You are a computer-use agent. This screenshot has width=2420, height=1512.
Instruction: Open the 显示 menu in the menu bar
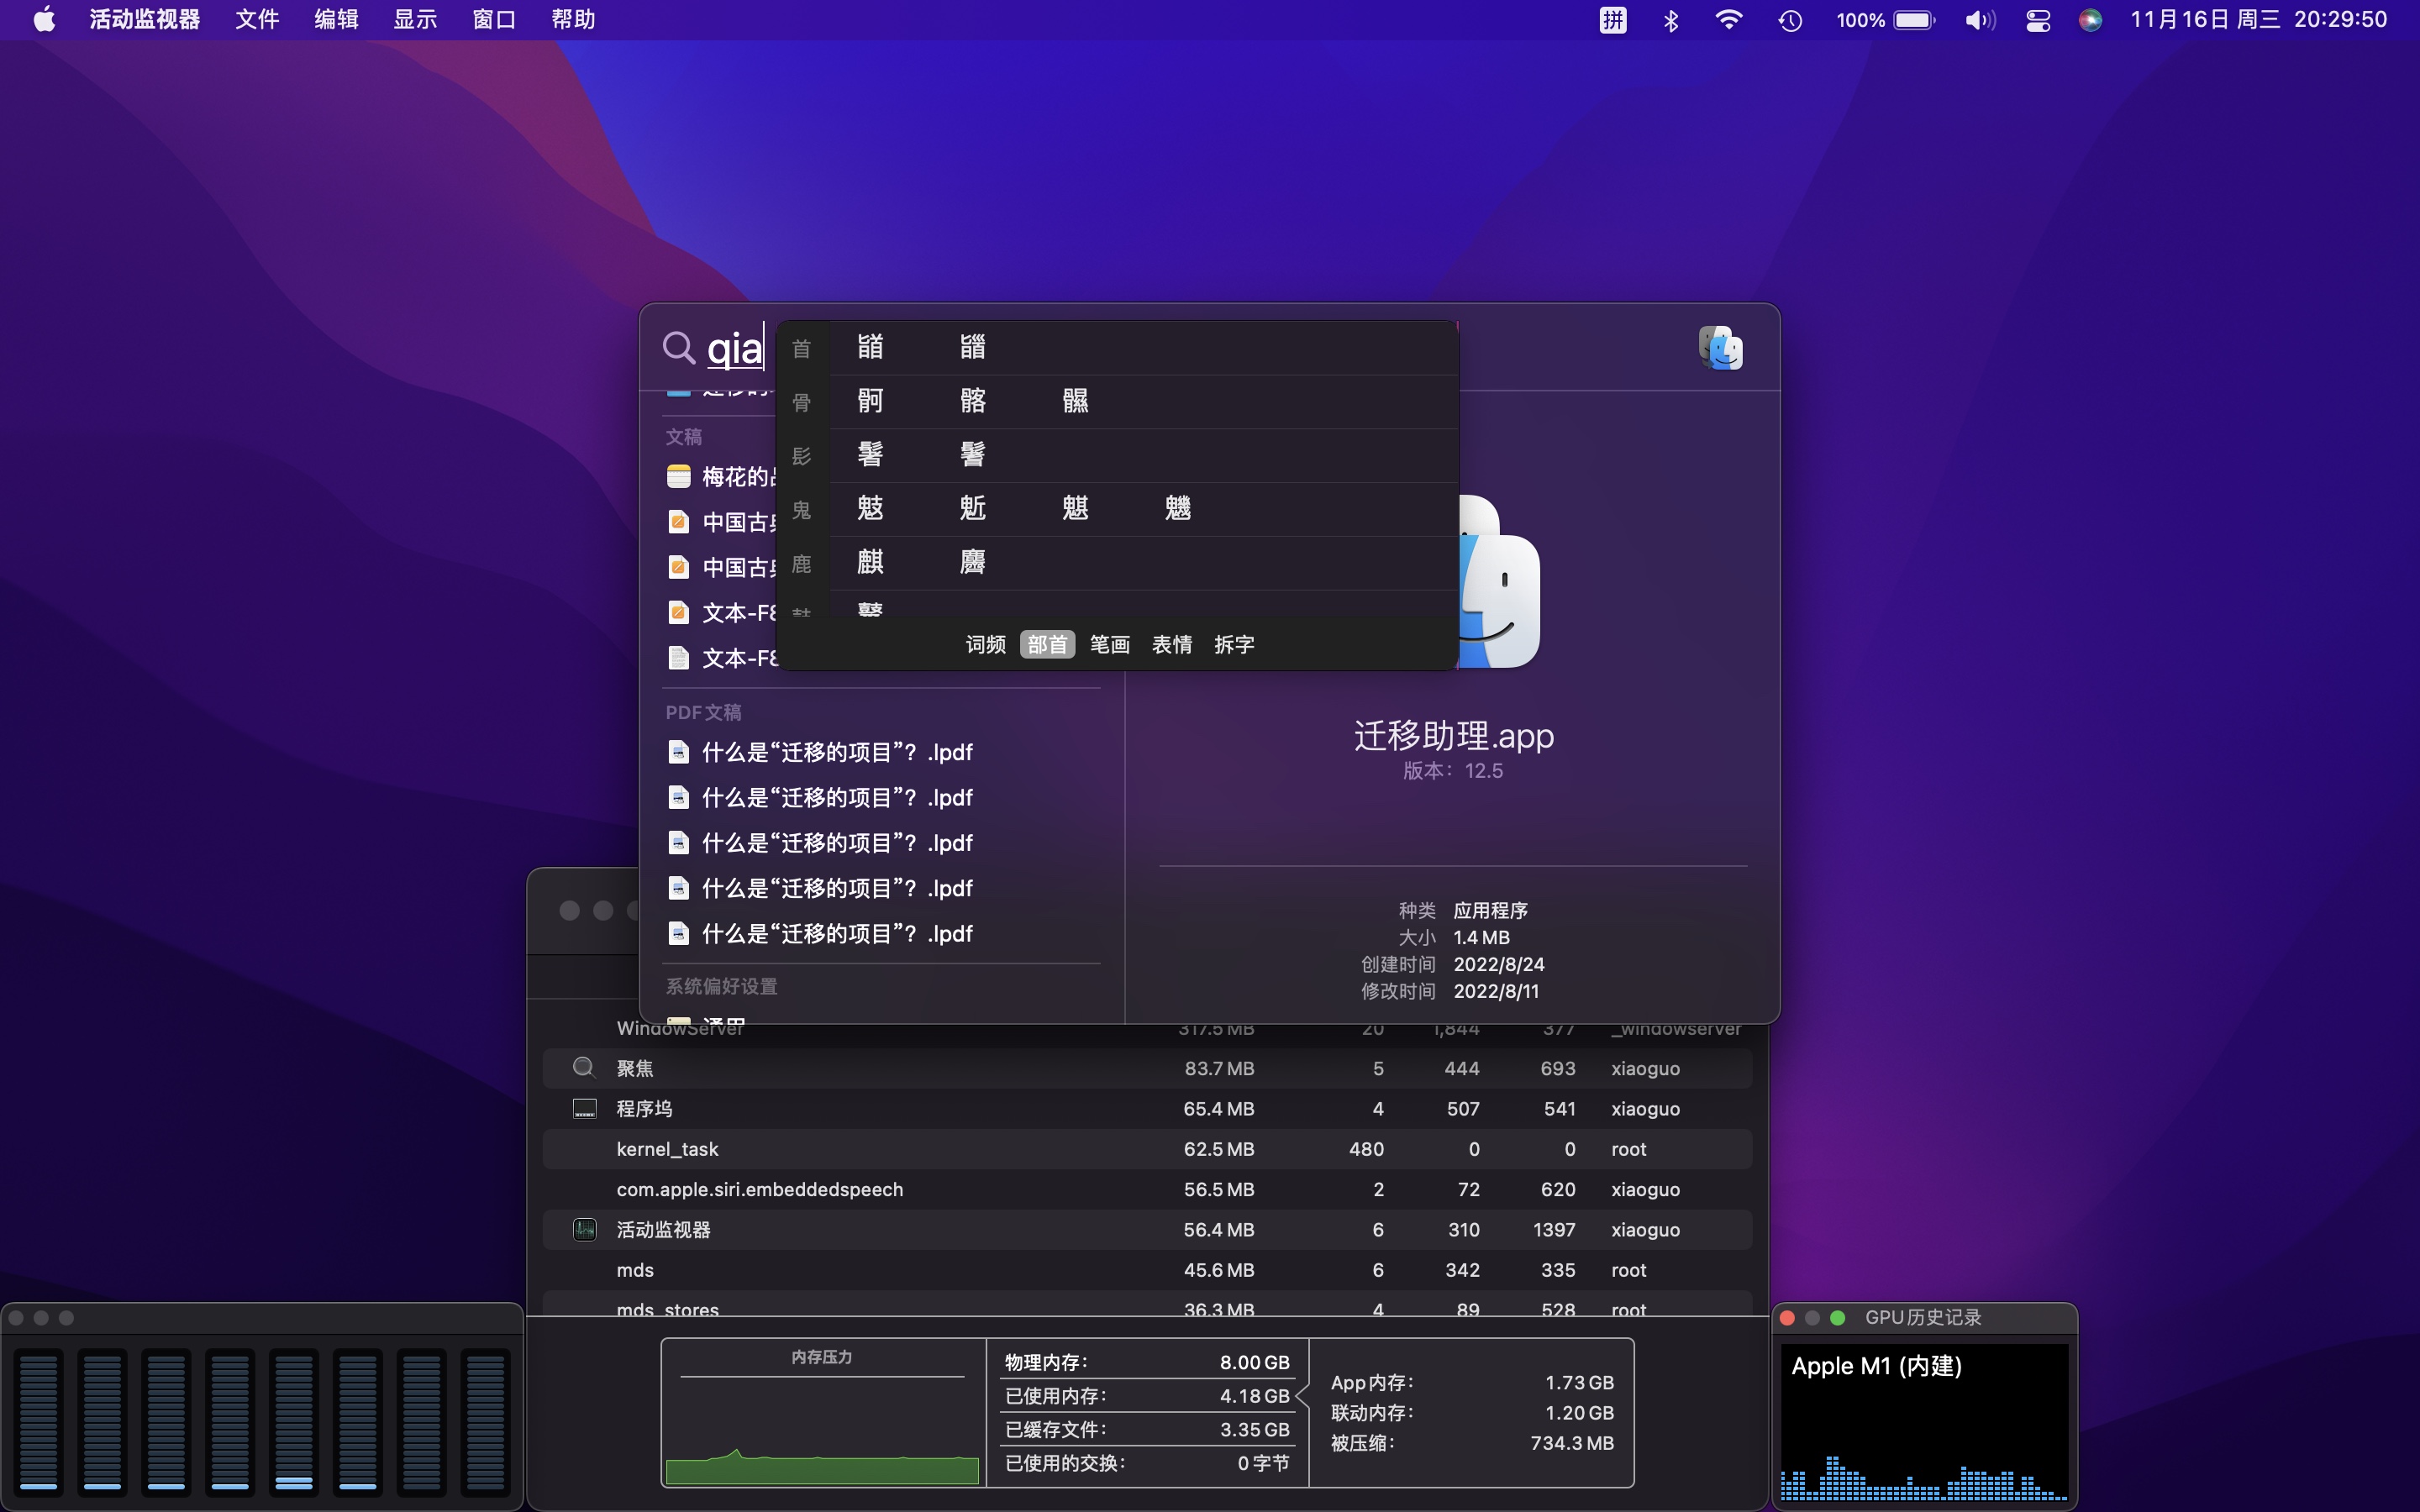(x=415, y=20)
